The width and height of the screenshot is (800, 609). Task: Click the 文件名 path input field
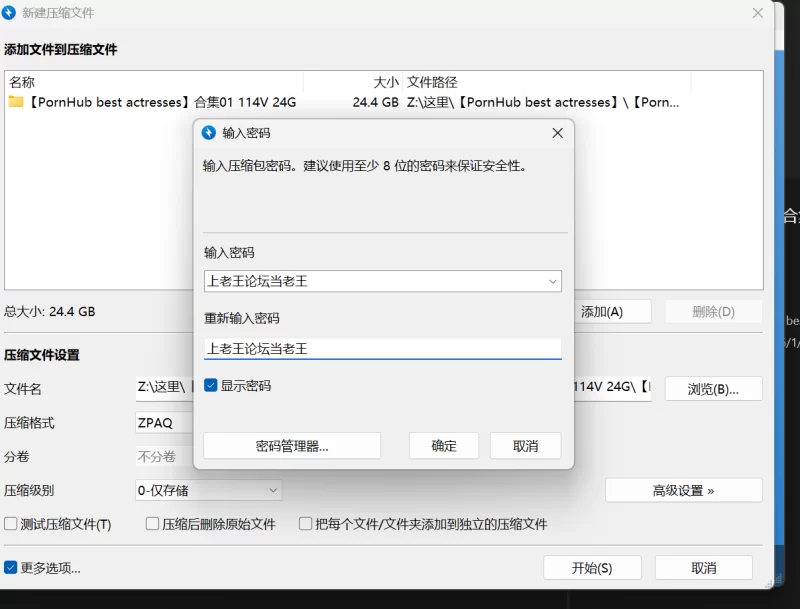coord(393,389)
